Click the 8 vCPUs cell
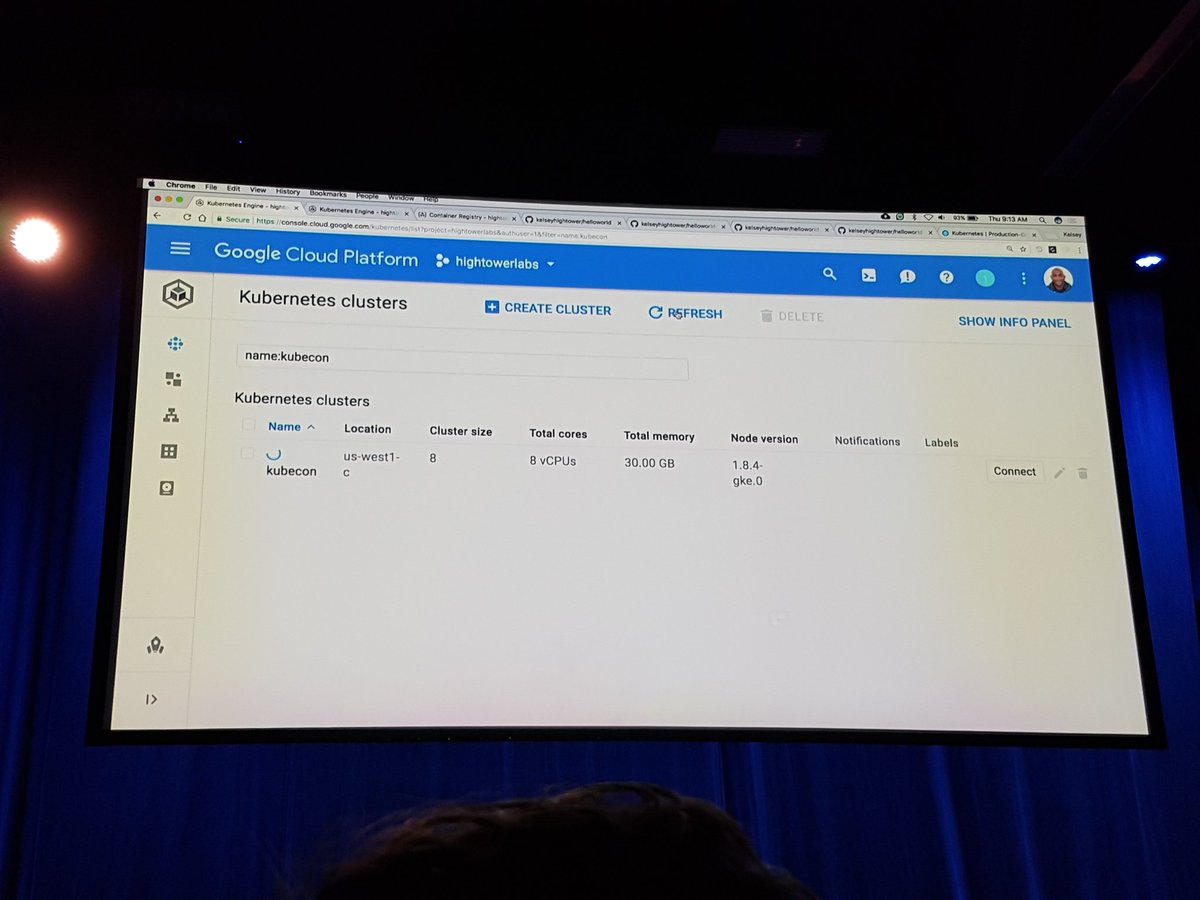The image size is (1200, 900). pyautogui.click(x=552, y=461)
